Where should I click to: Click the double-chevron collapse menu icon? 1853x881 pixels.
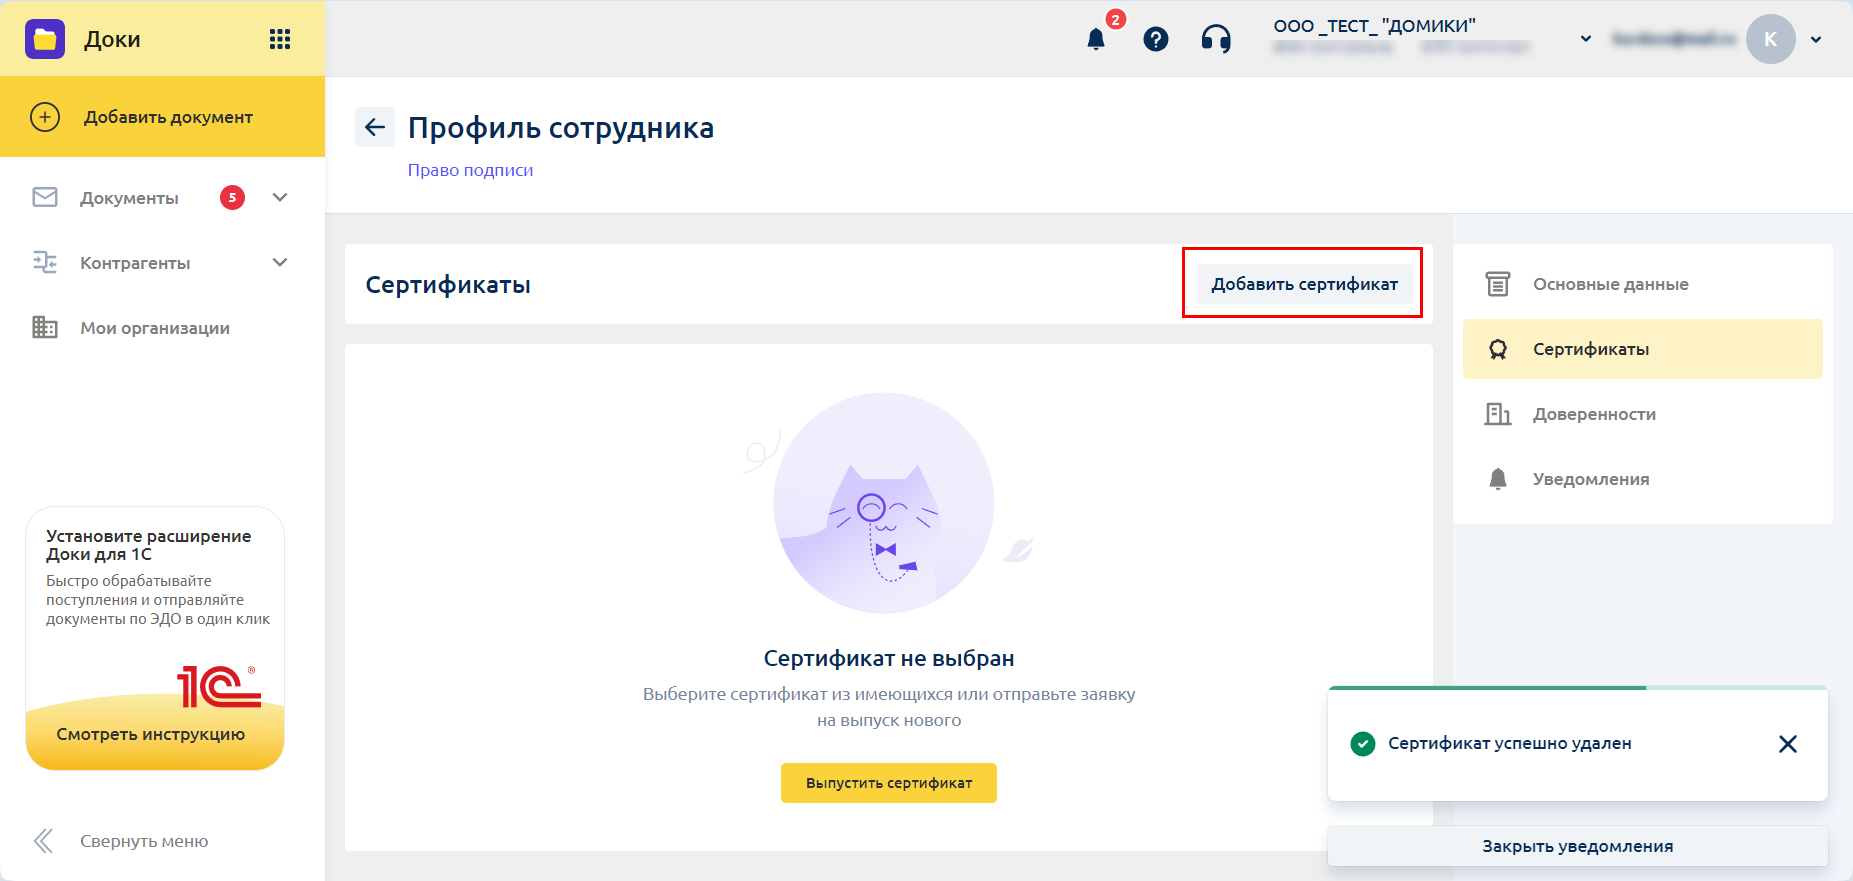click(43, 841)
